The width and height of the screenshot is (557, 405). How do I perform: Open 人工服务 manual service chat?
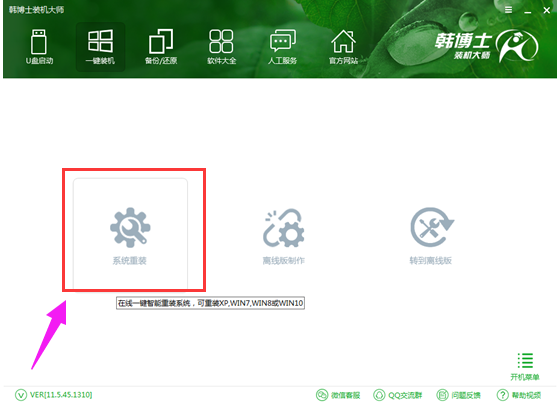pyautogui.click(x=282, y=47)
